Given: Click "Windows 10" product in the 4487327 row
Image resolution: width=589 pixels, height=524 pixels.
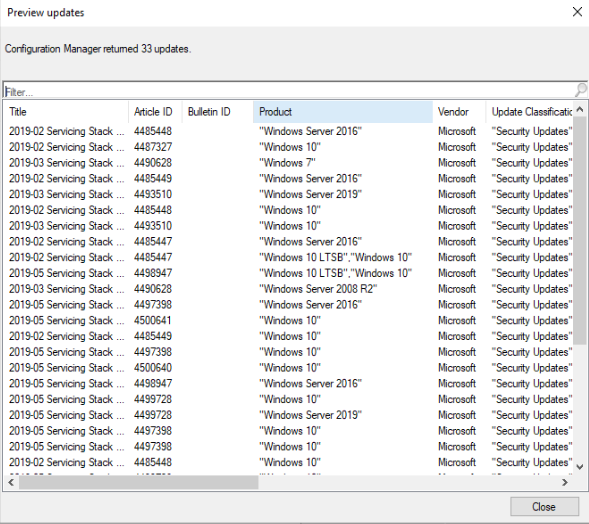Looking at the screenshot, I should tap(290, 147).
